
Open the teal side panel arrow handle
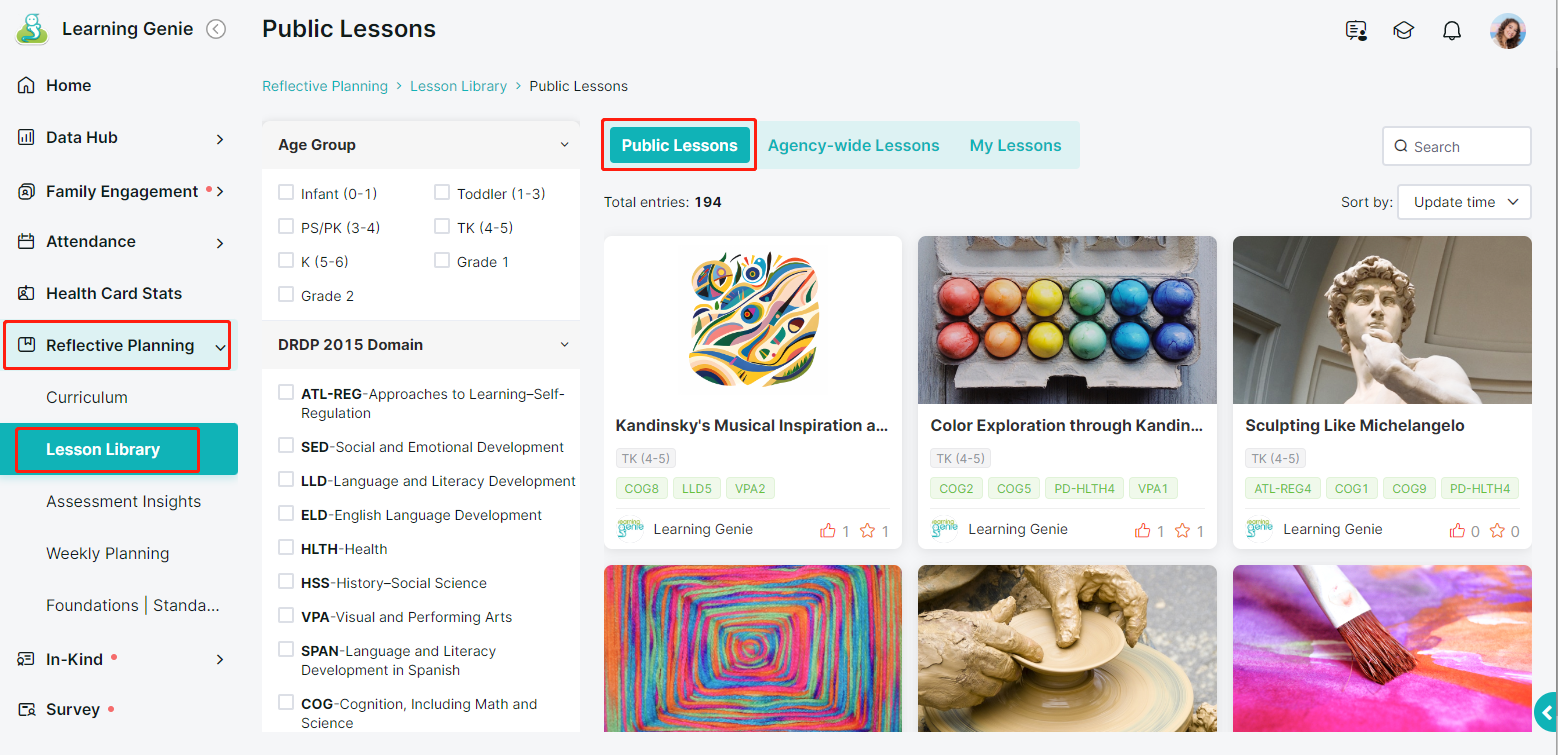pos(1546,712)
